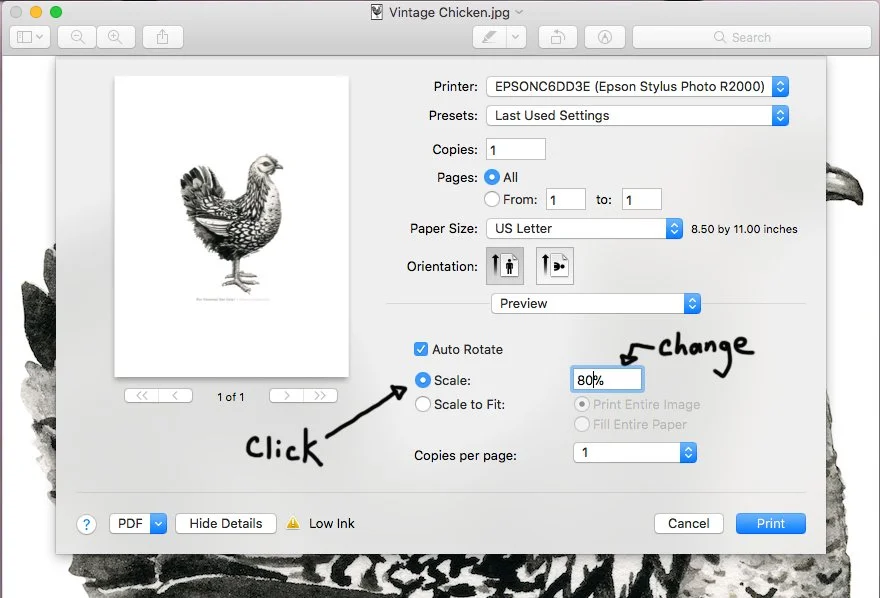The height and width of the screenshot is (598, 880).
Task: Toggle the Auto Rotate checkbox
Action: pos(421,349)
